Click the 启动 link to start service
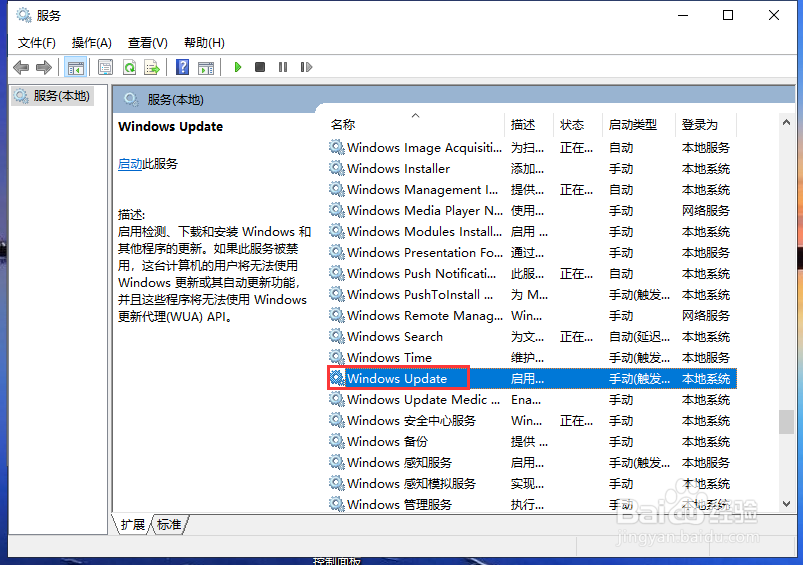Screen dimensions: 803x565 (x=130, y=164)
